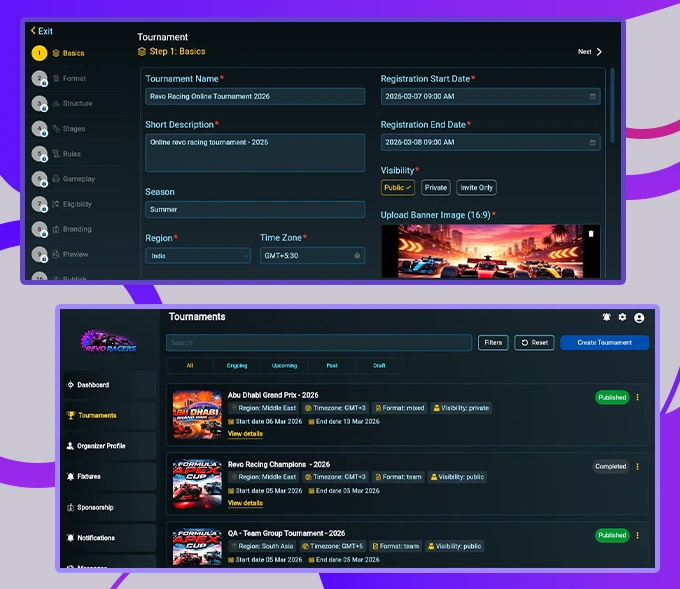
Task: Open the Time Zone GMT+5:30 selector
Action: coord(311,256)
